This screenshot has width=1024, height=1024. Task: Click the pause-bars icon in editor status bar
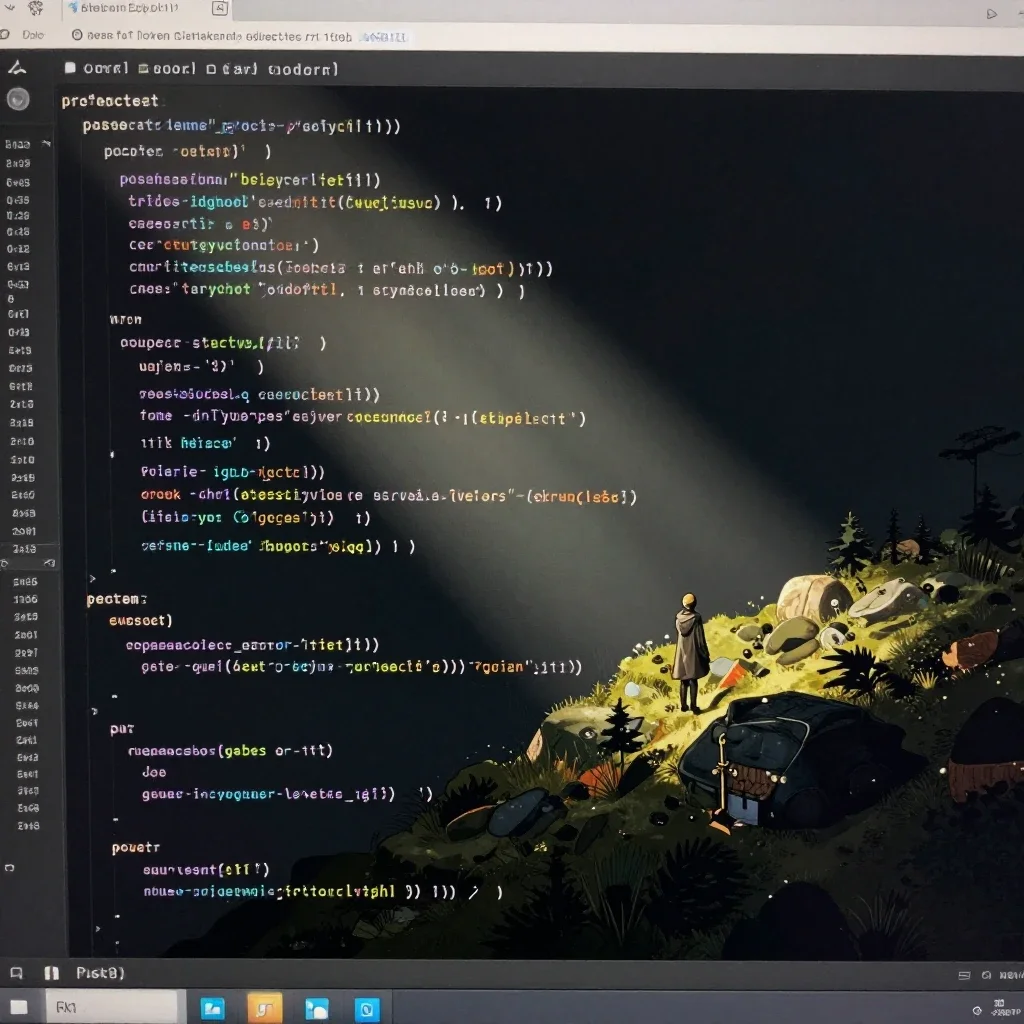coord(52,974)
